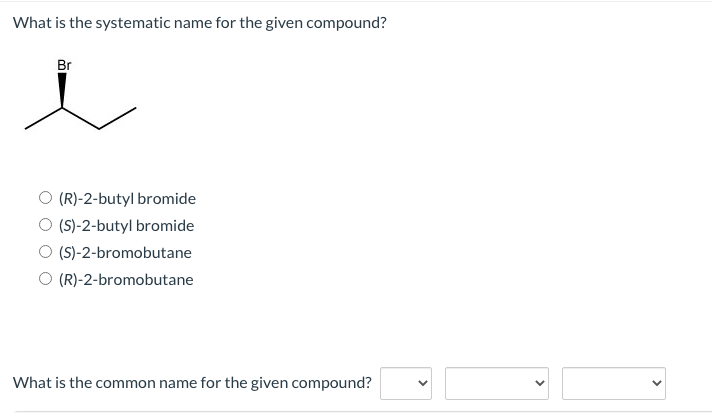Choose the (R)-2-bromobutane radio option
Screen dimensions: 712x413
45,279
